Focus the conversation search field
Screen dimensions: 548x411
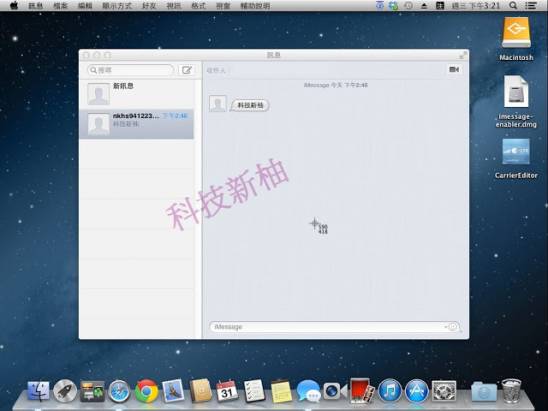pyautogui.click(x=130, y=70)
